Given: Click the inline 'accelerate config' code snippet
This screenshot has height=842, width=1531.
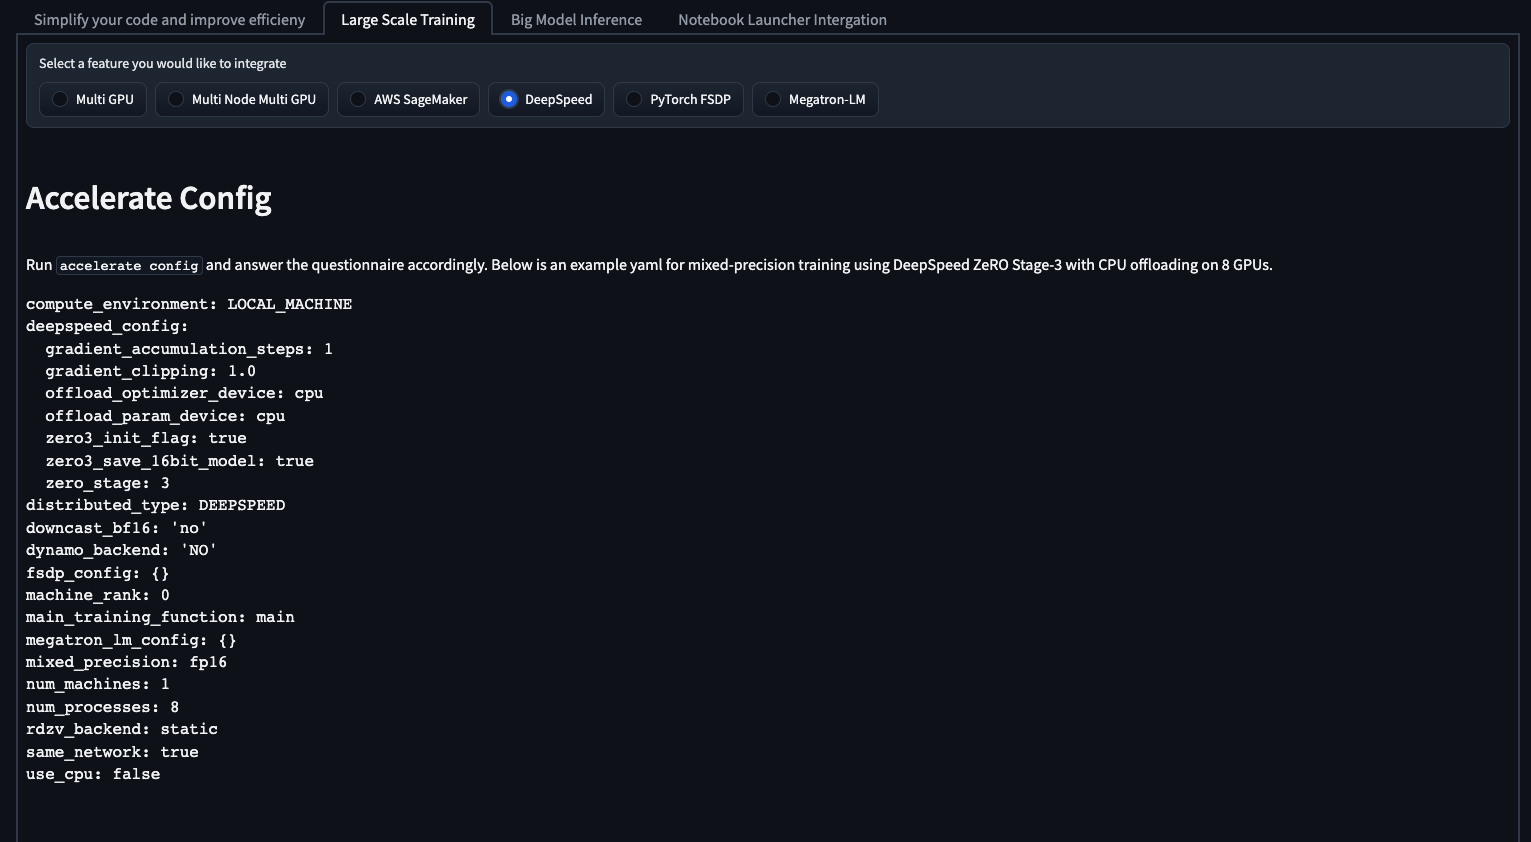Looking at the screenshot, I should click(x=129, y=266).
